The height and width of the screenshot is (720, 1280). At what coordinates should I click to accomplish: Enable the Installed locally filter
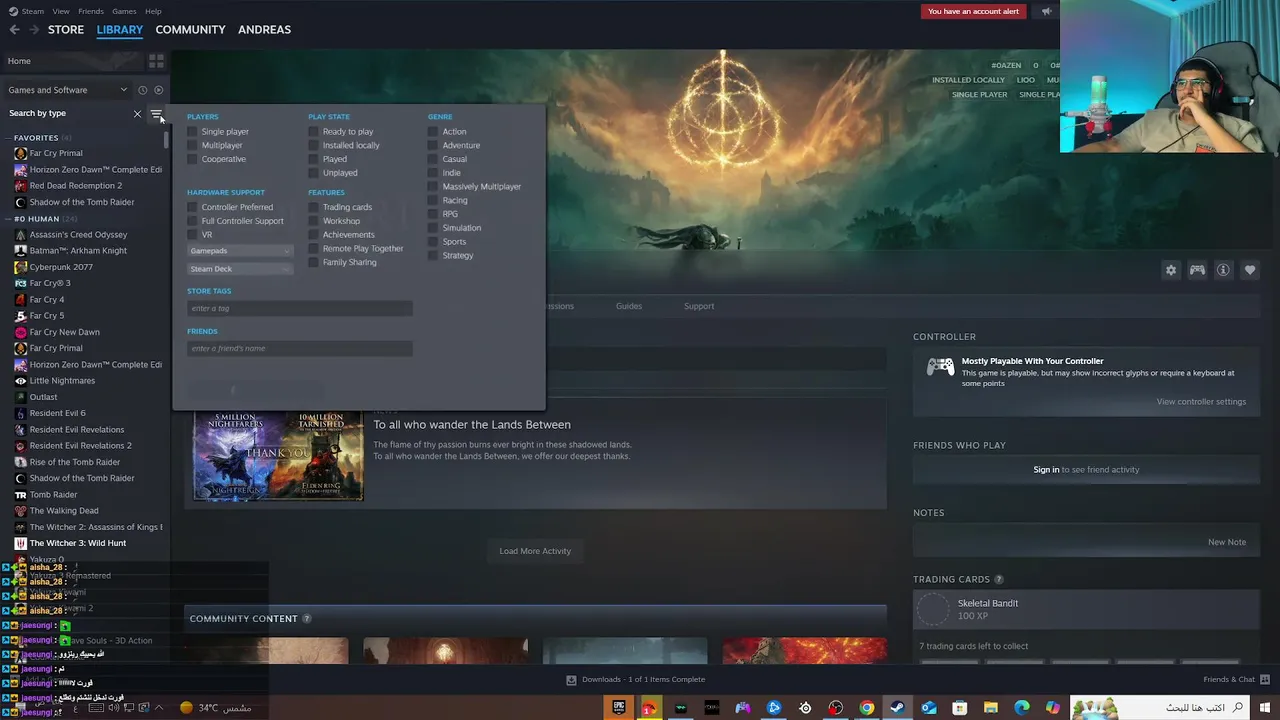pos(314,146)
